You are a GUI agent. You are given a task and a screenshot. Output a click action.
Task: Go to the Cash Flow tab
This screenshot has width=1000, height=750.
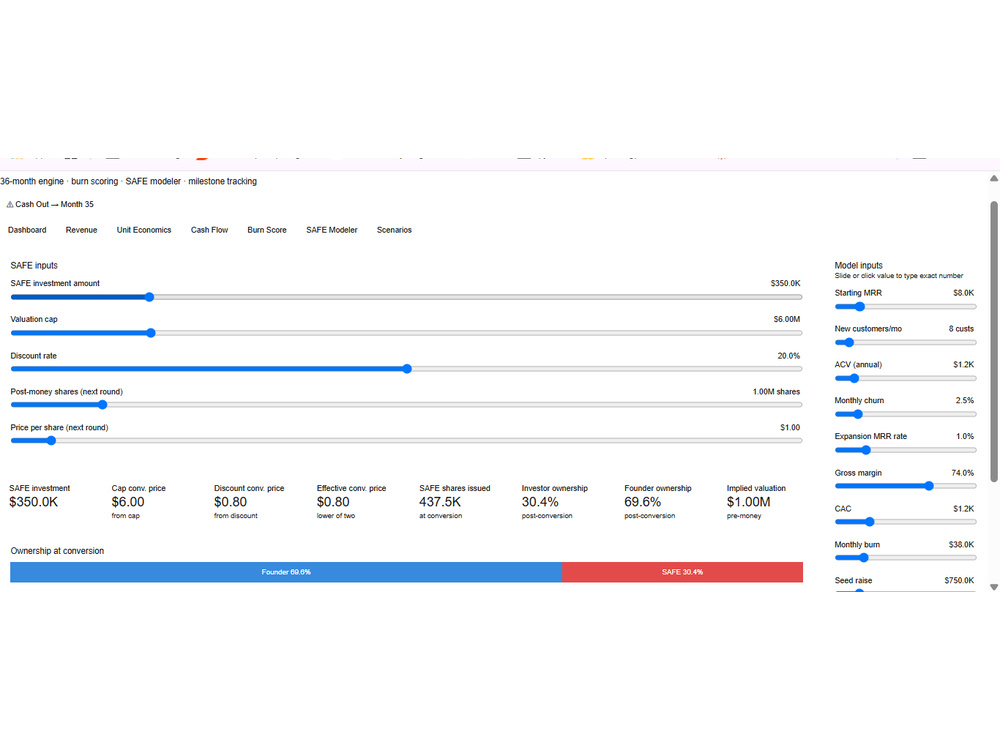[x=209, y=230]
